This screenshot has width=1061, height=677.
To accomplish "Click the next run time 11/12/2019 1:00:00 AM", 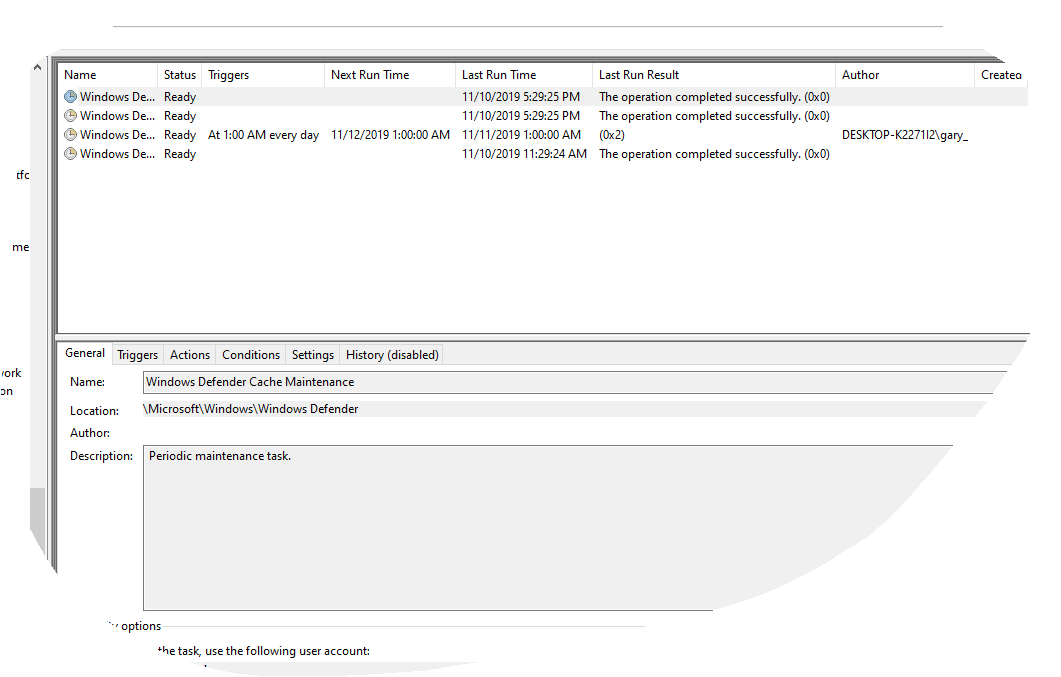I will (x=390, y=135).
